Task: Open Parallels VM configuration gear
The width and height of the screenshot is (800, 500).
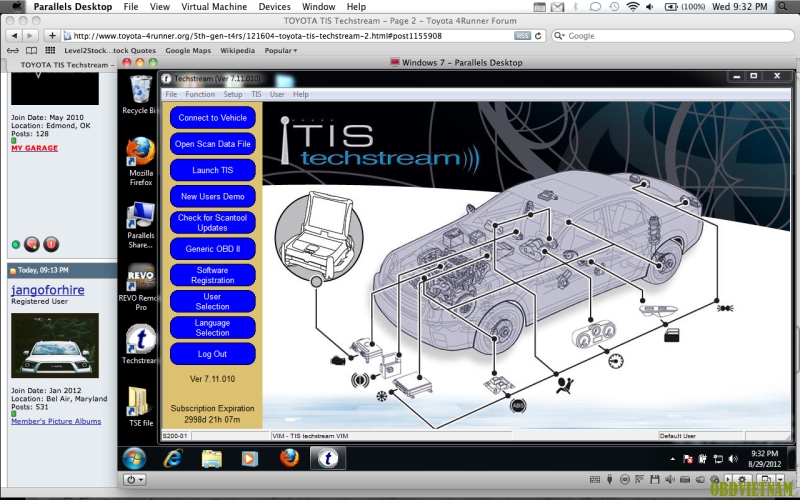Action: pyautogui.click(x=742, y=480)
